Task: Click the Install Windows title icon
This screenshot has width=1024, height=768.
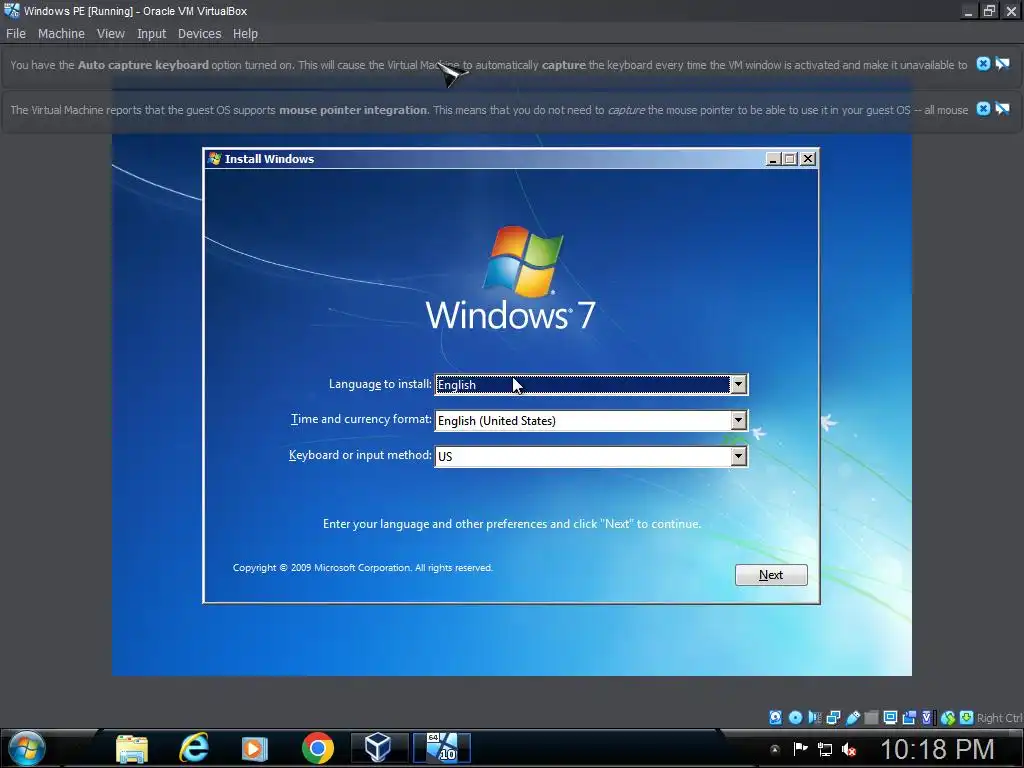Action: [215, 158]
